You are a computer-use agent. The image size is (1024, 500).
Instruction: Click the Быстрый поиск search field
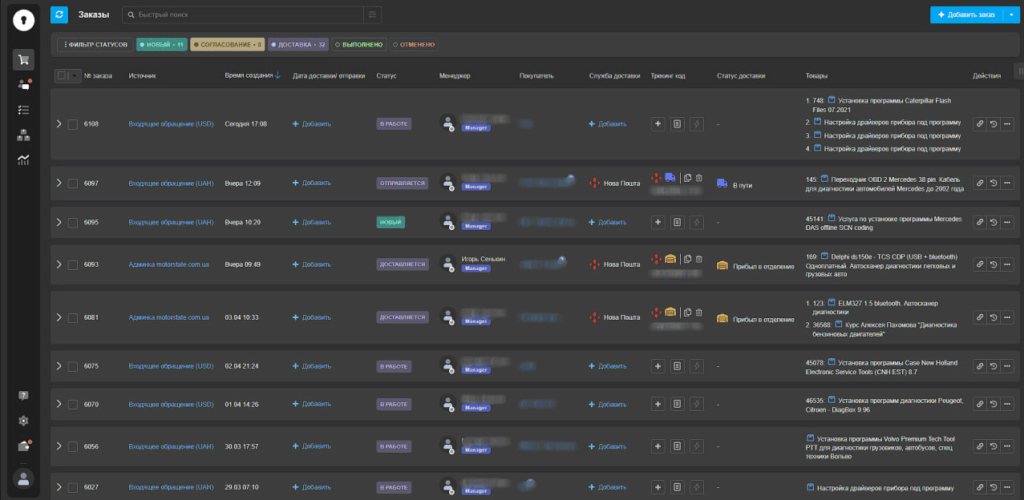tap(245, 15)
